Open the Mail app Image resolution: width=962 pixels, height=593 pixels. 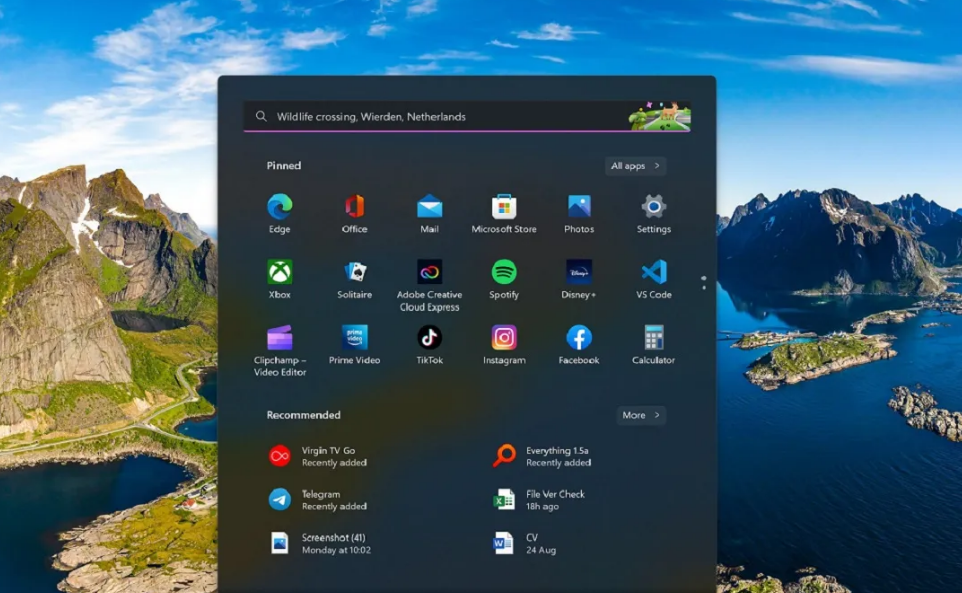point(429,213)
